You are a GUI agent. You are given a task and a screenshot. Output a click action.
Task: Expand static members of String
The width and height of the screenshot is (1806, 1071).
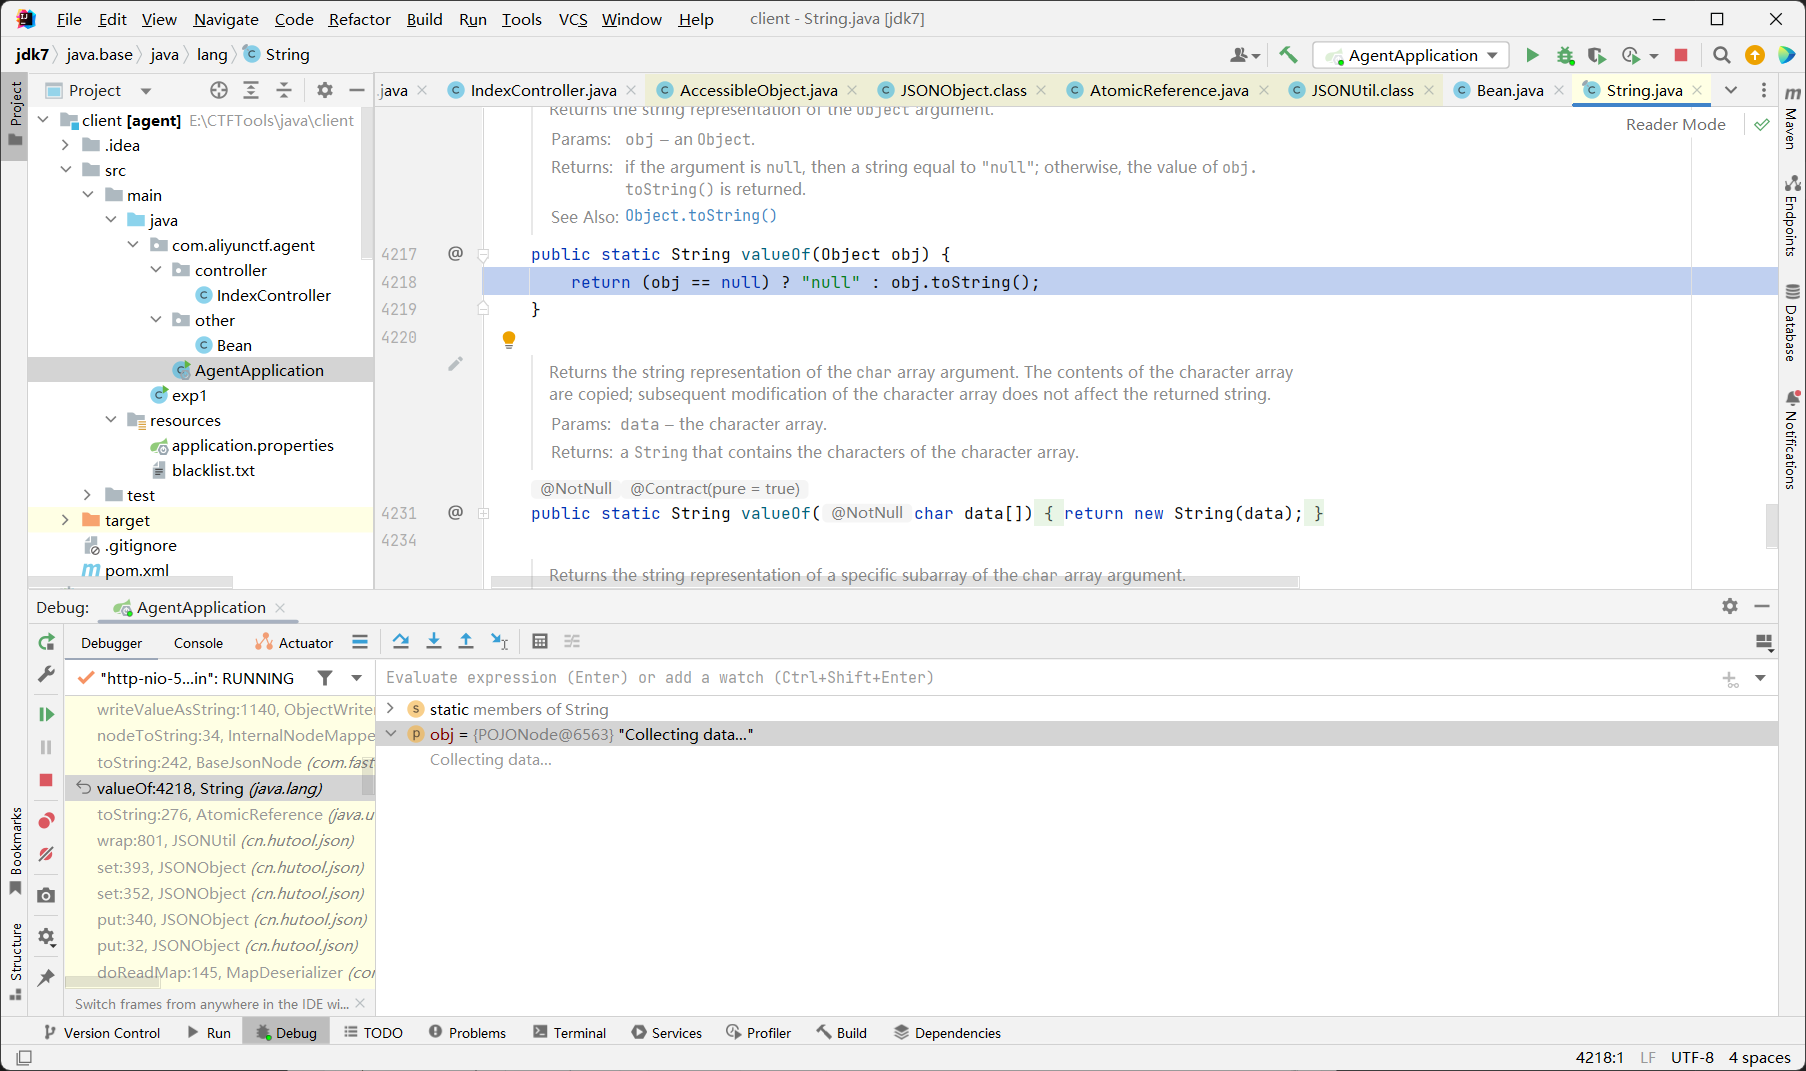point(390,709)
